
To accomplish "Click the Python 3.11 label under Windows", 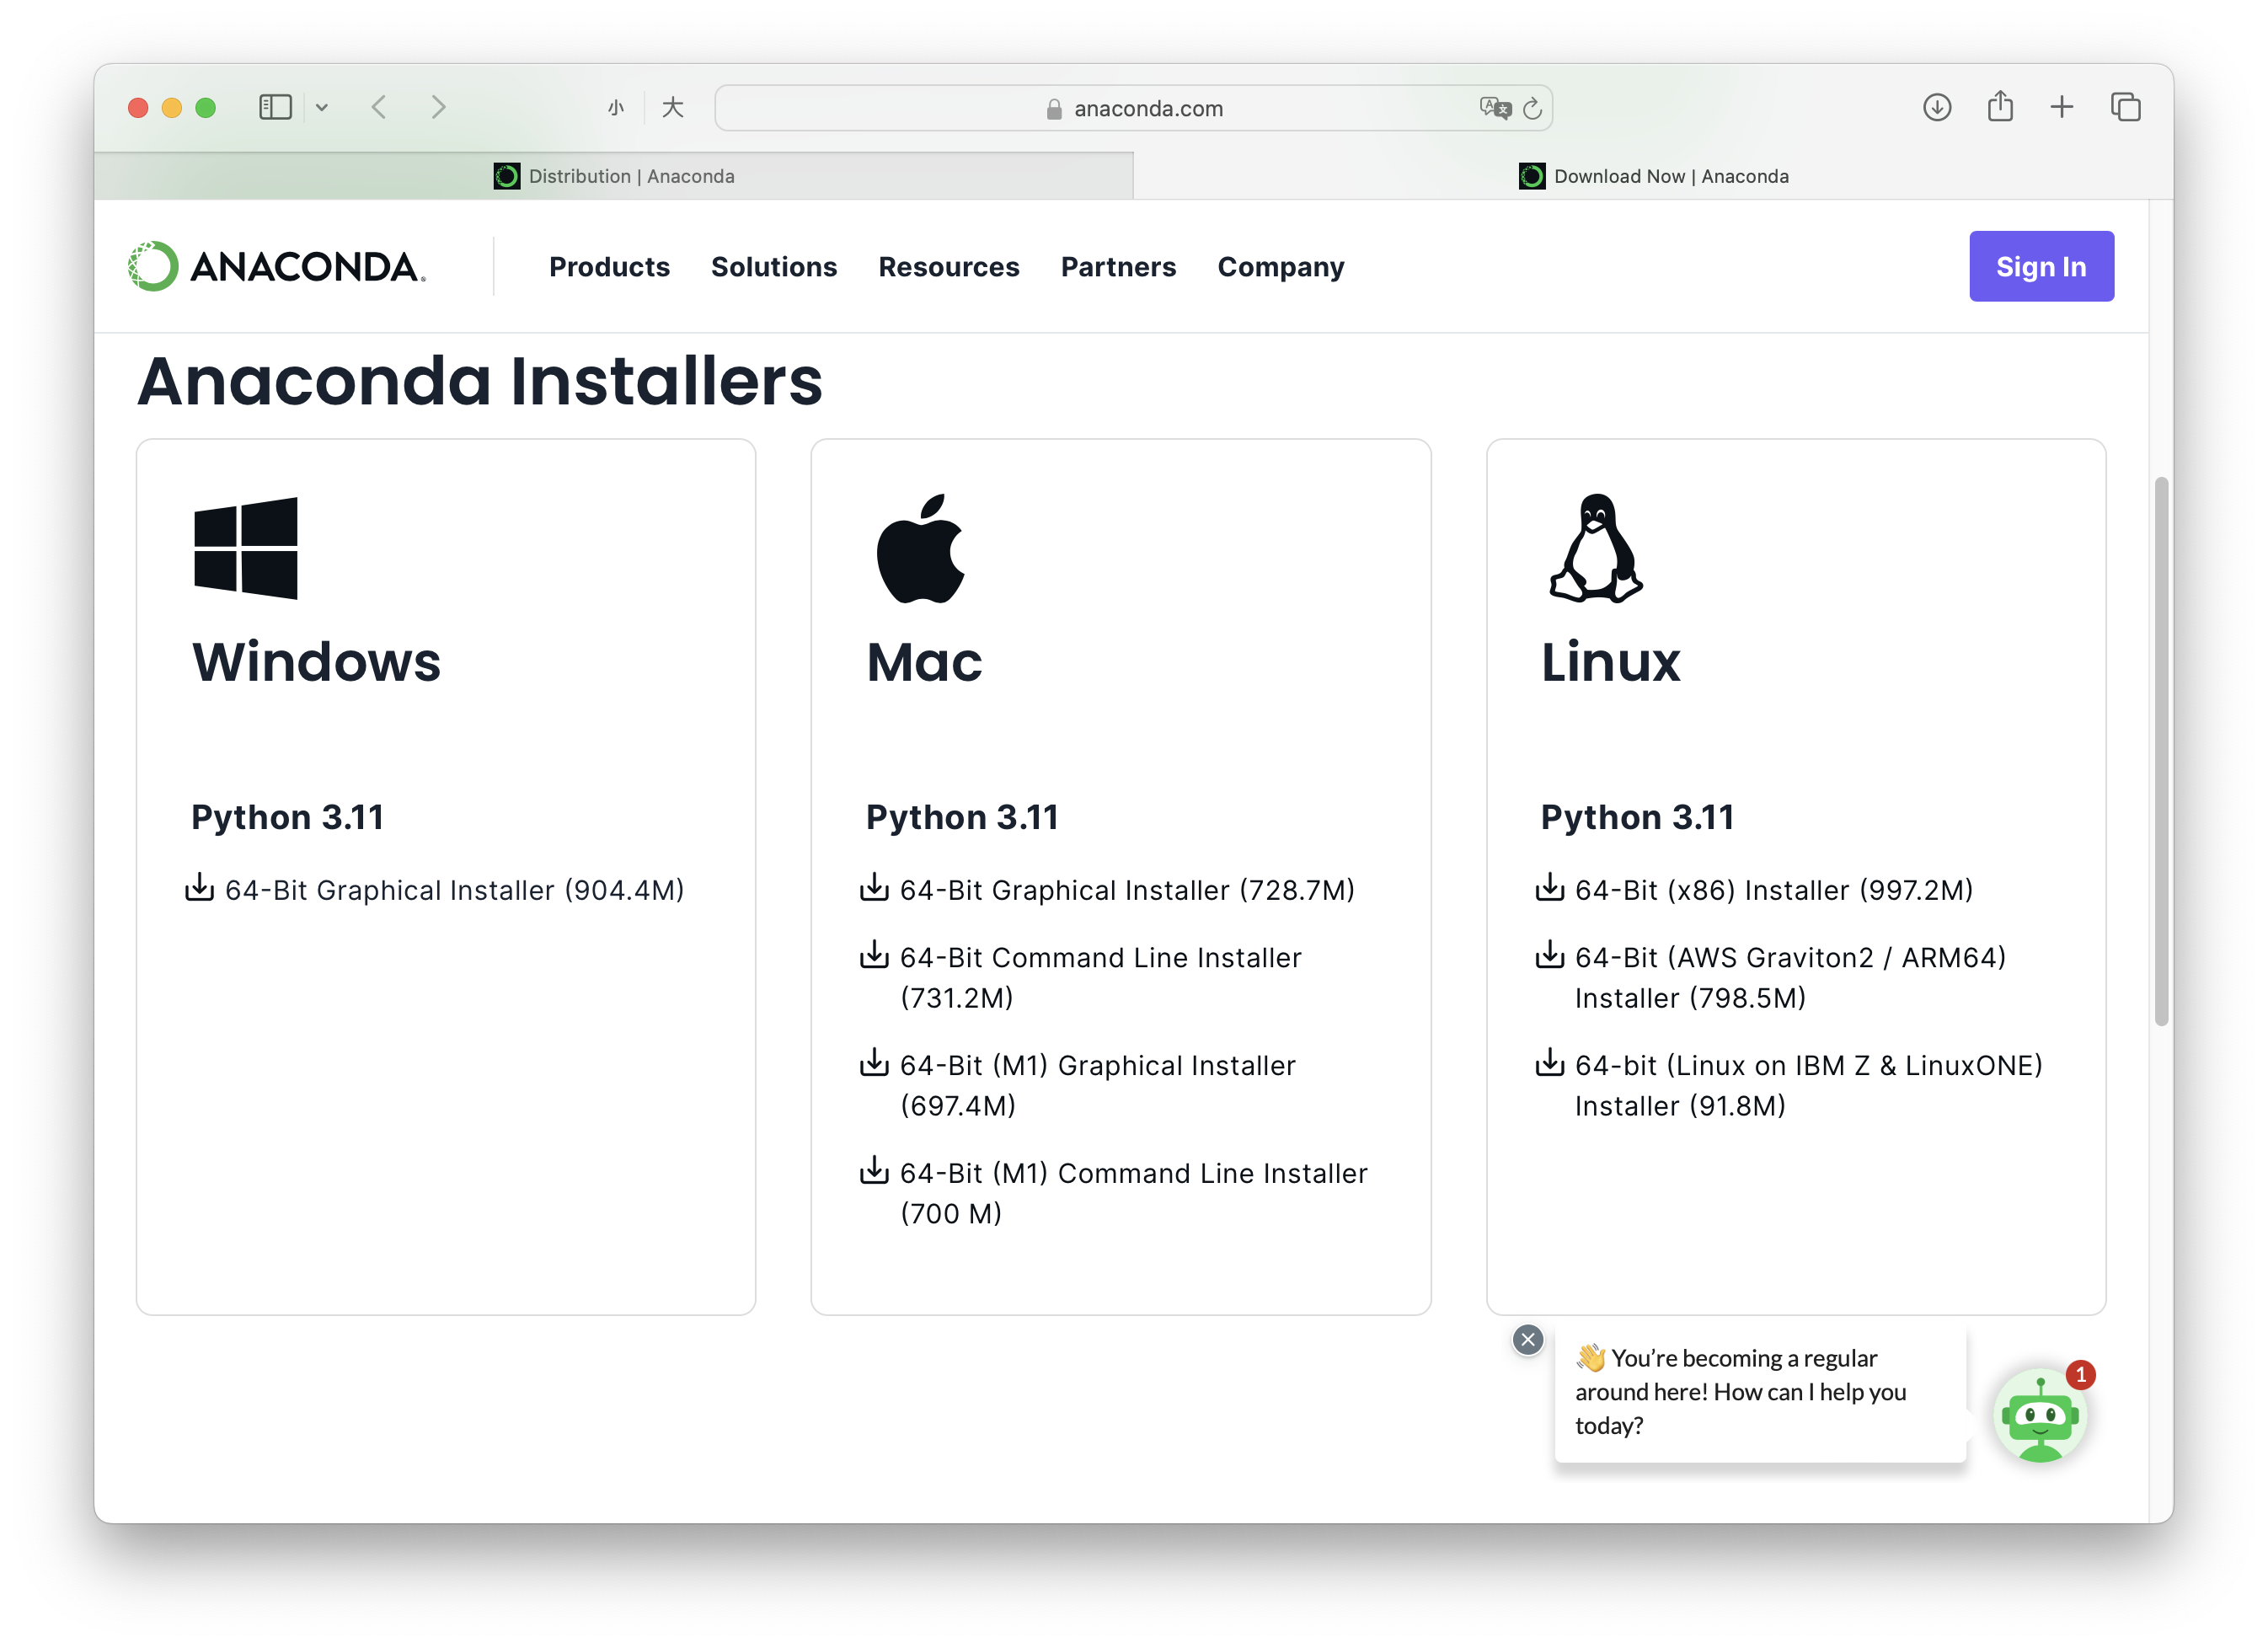I will coord(288,818).
